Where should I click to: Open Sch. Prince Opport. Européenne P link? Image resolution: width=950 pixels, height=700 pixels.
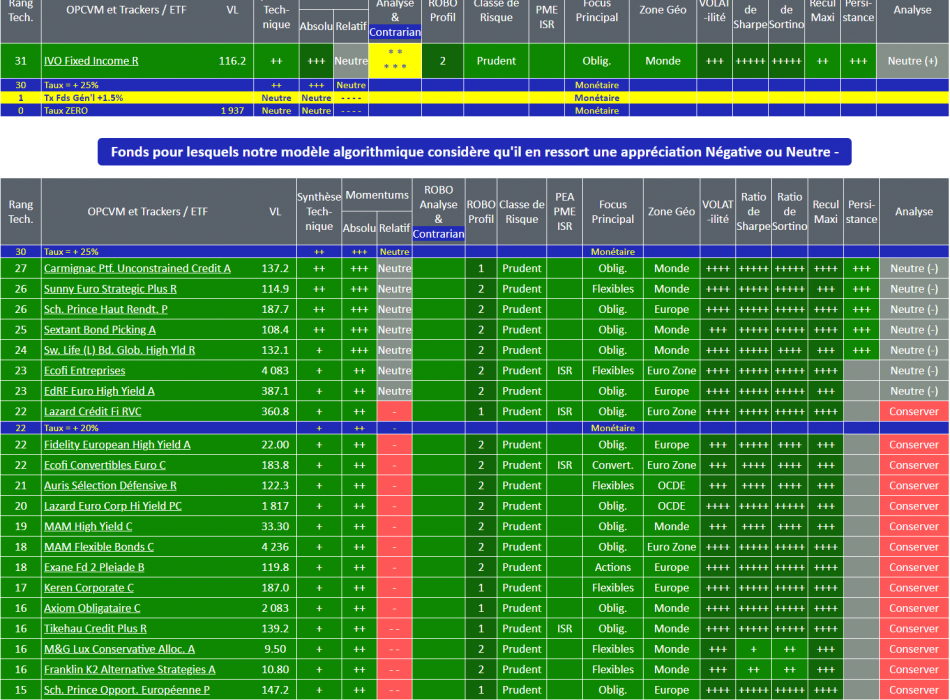127,690
